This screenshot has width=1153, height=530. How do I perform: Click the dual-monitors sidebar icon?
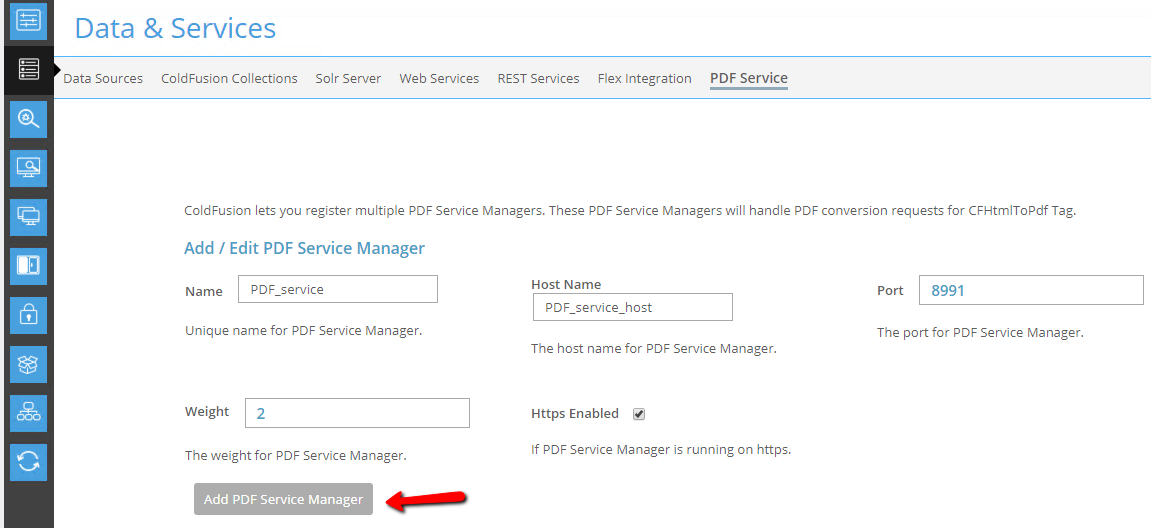tap(28, 217)
